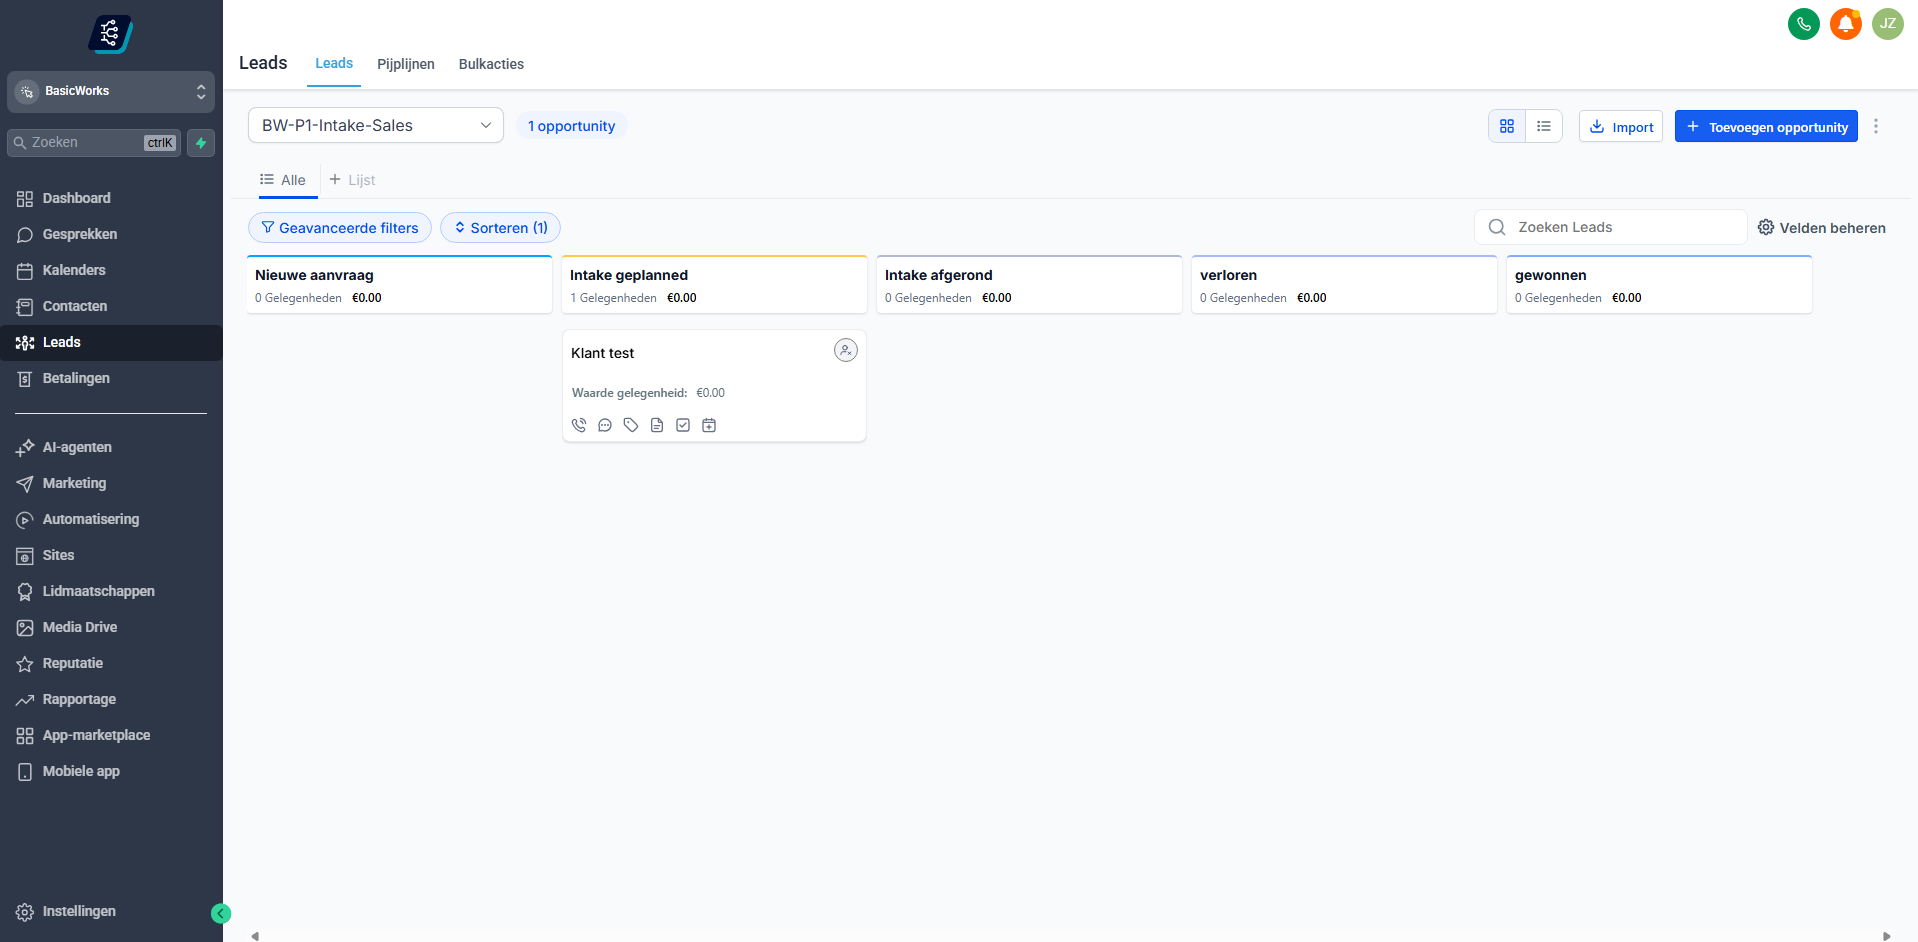Click the green phone dialer icon
This screenshot has width=1918, height=942.
click(1803, 23)
